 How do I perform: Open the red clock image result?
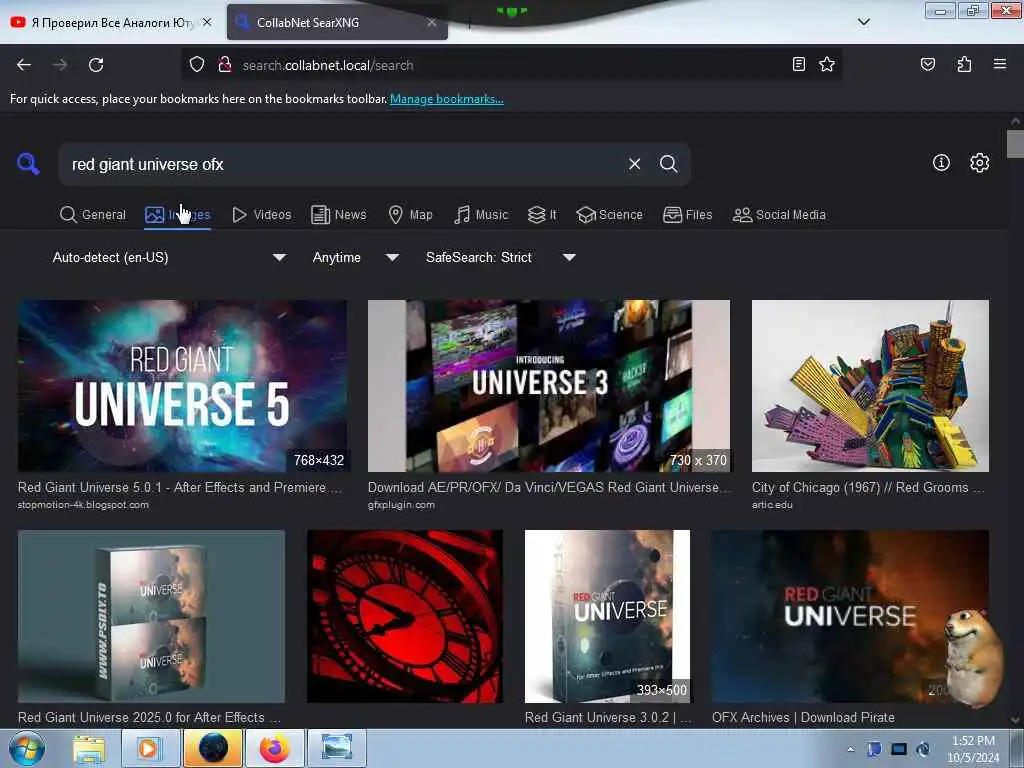[x=405, y=616]
